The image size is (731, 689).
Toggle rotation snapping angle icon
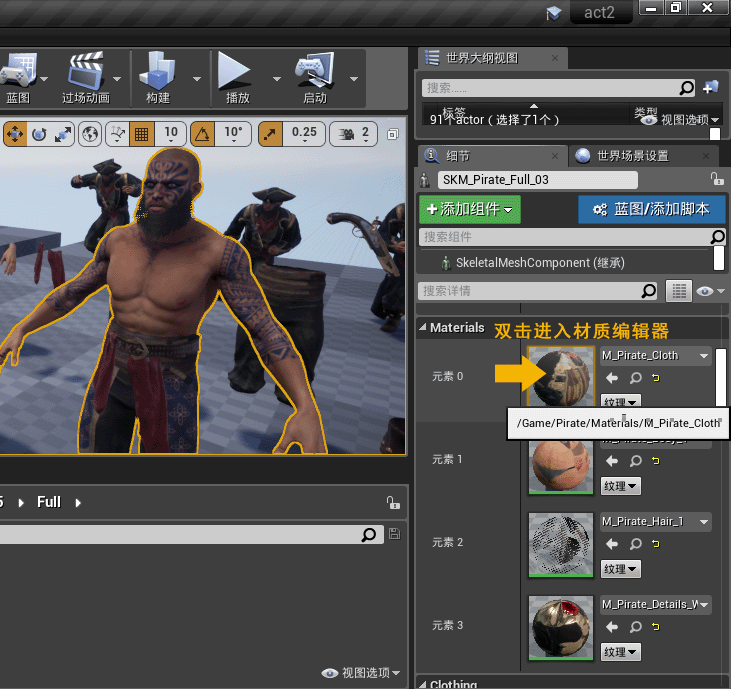pyautogui.click(x=202, y=135)
